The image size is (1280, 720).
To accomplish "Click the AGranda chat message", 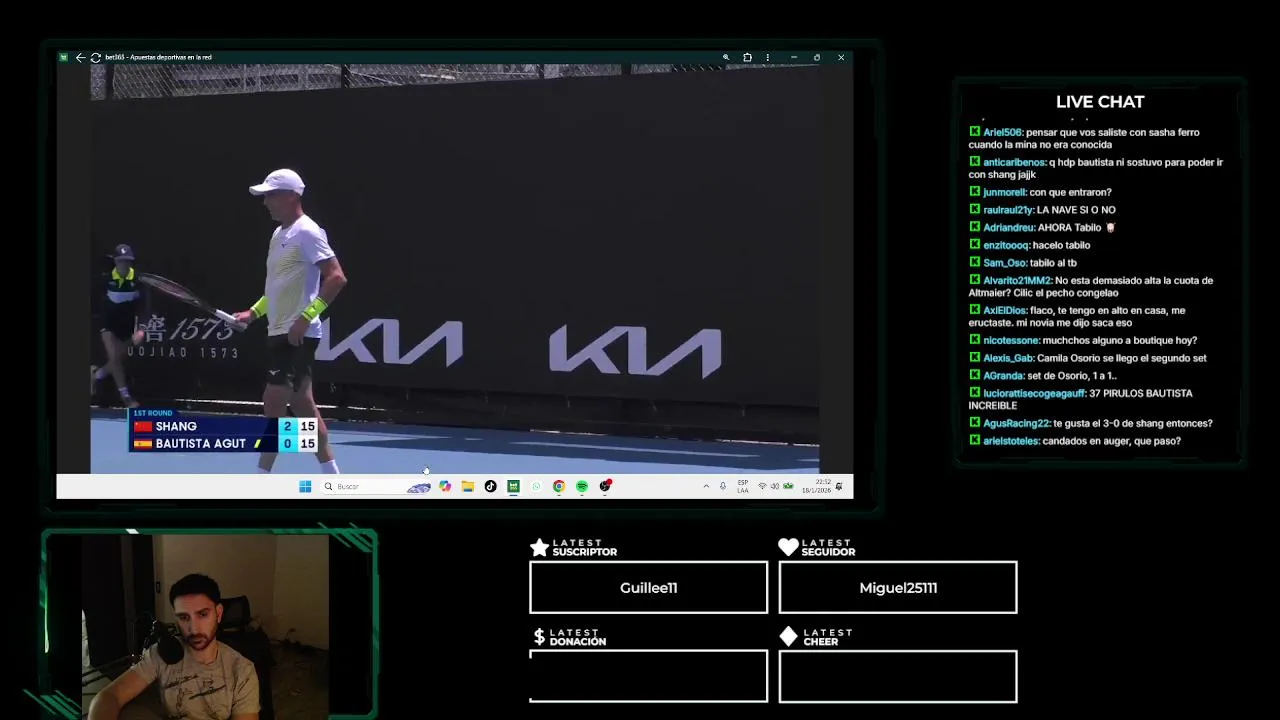I will click(1043, 376).
